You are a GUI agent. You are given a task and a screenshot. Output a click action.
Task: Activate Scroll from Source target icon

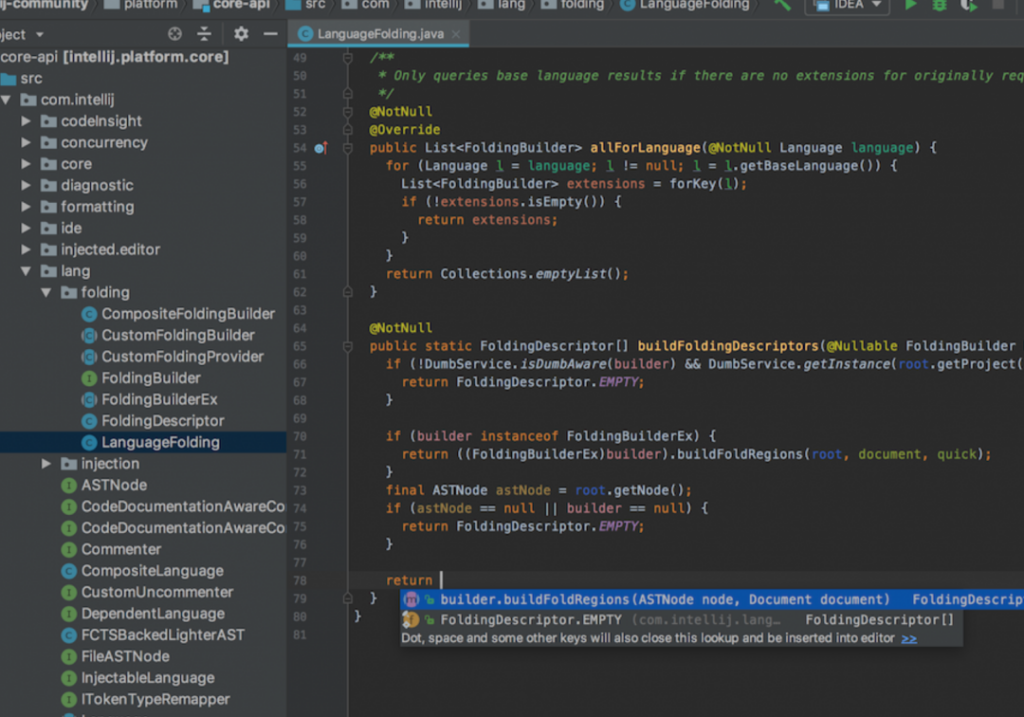[173, 33]
